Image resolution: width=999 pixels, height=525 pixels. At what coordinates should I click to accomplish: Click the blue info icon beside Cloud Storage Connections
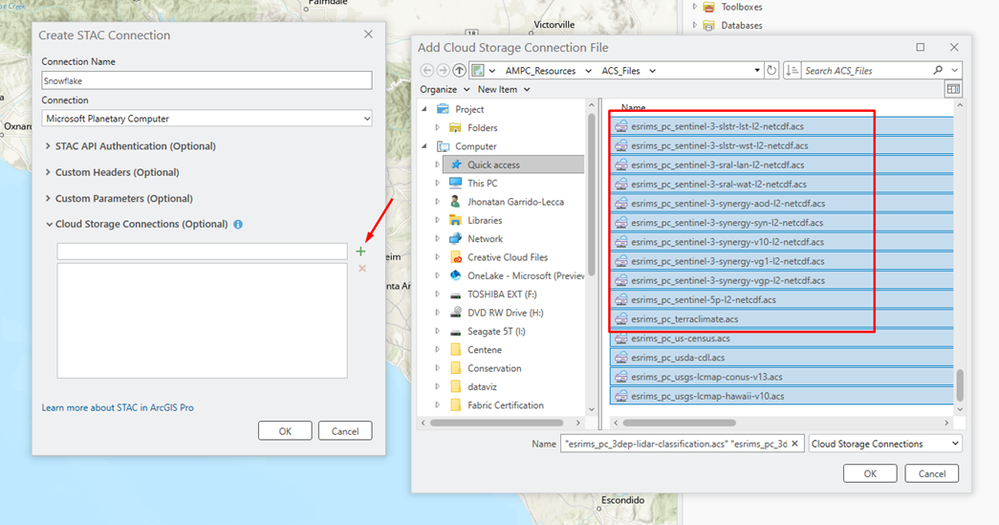238,224
